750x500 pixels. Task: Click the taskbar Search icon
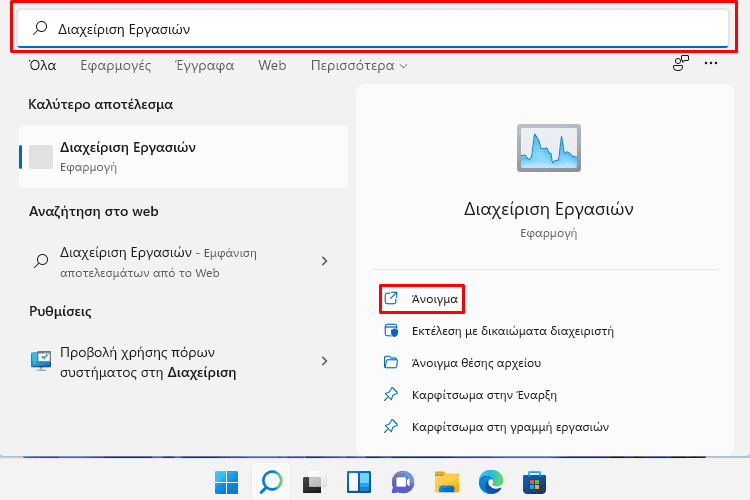point(271,482)
